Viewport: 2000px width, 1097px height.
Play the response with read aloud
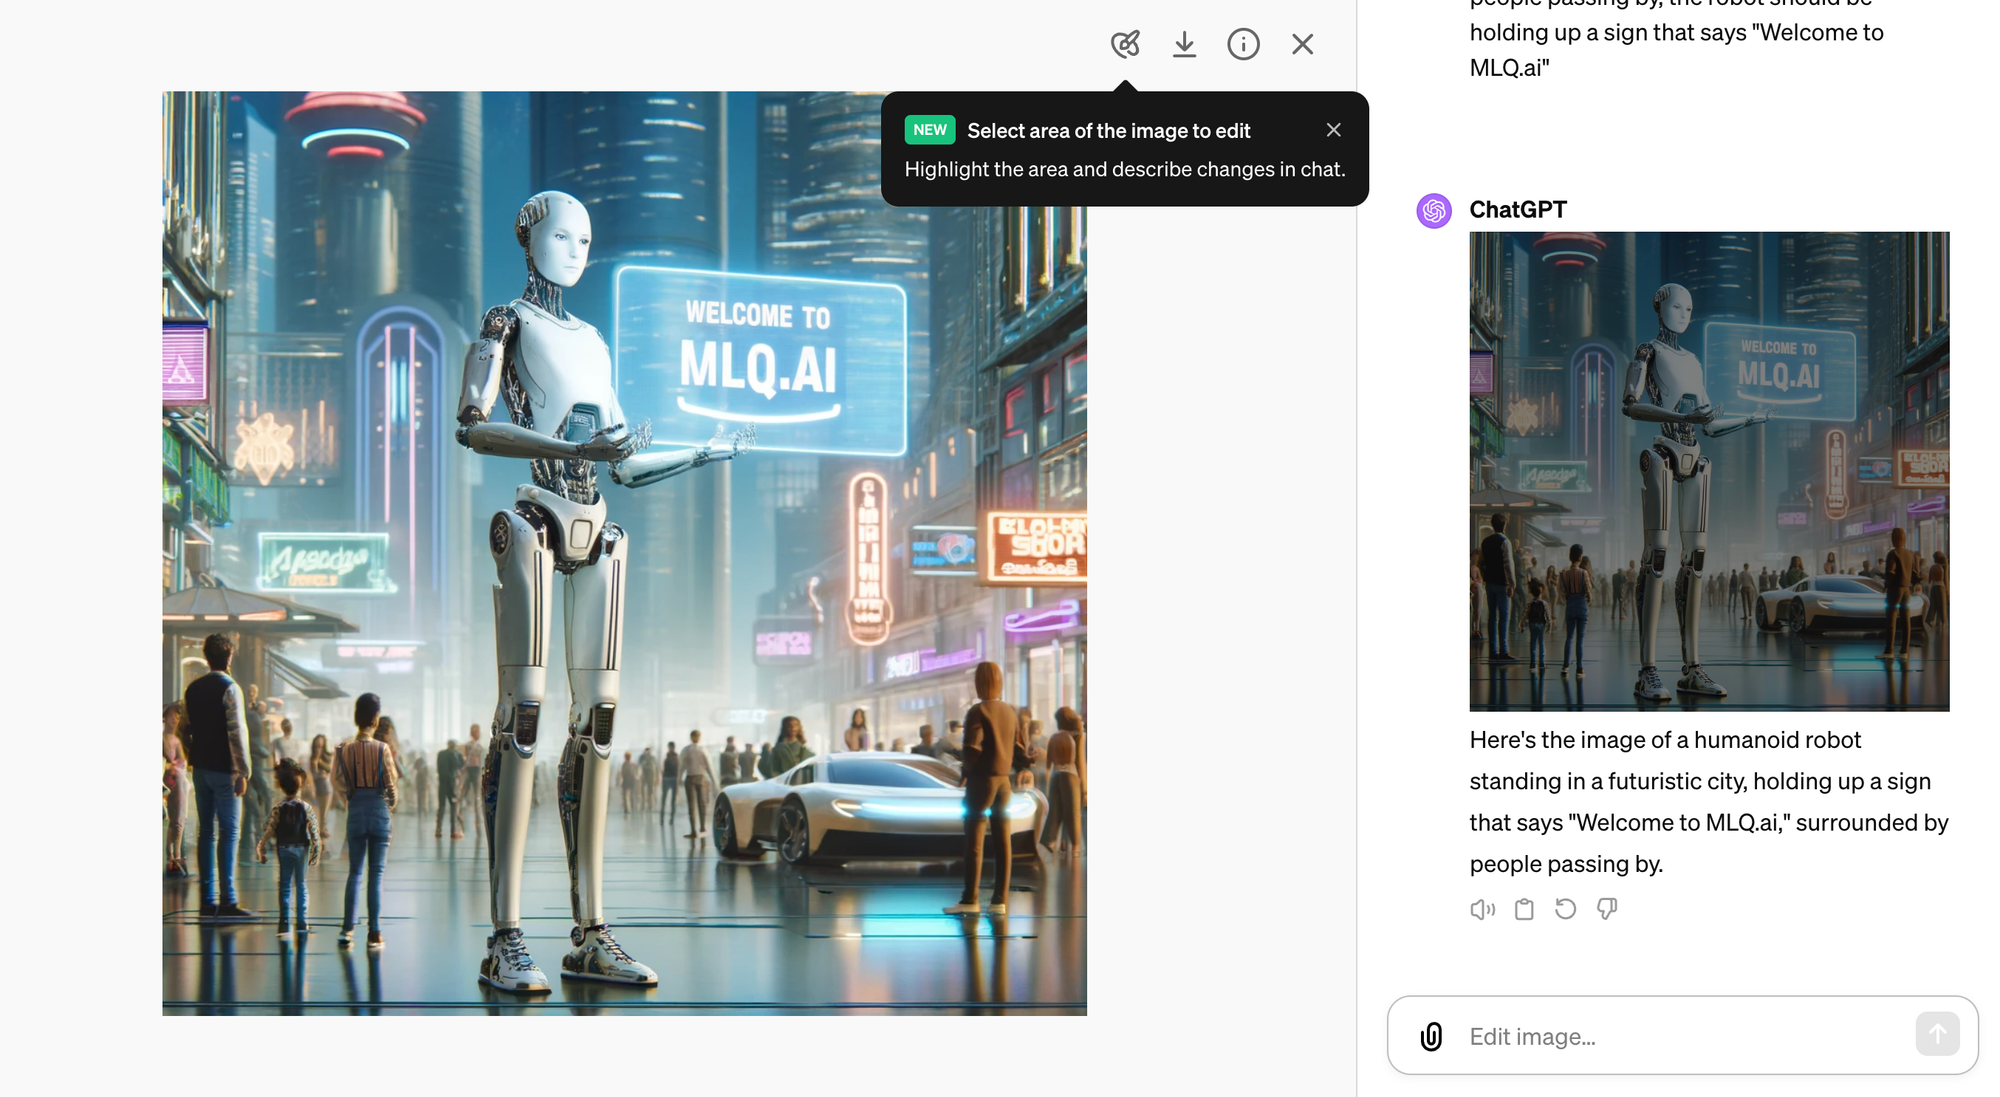point(1482,909)
